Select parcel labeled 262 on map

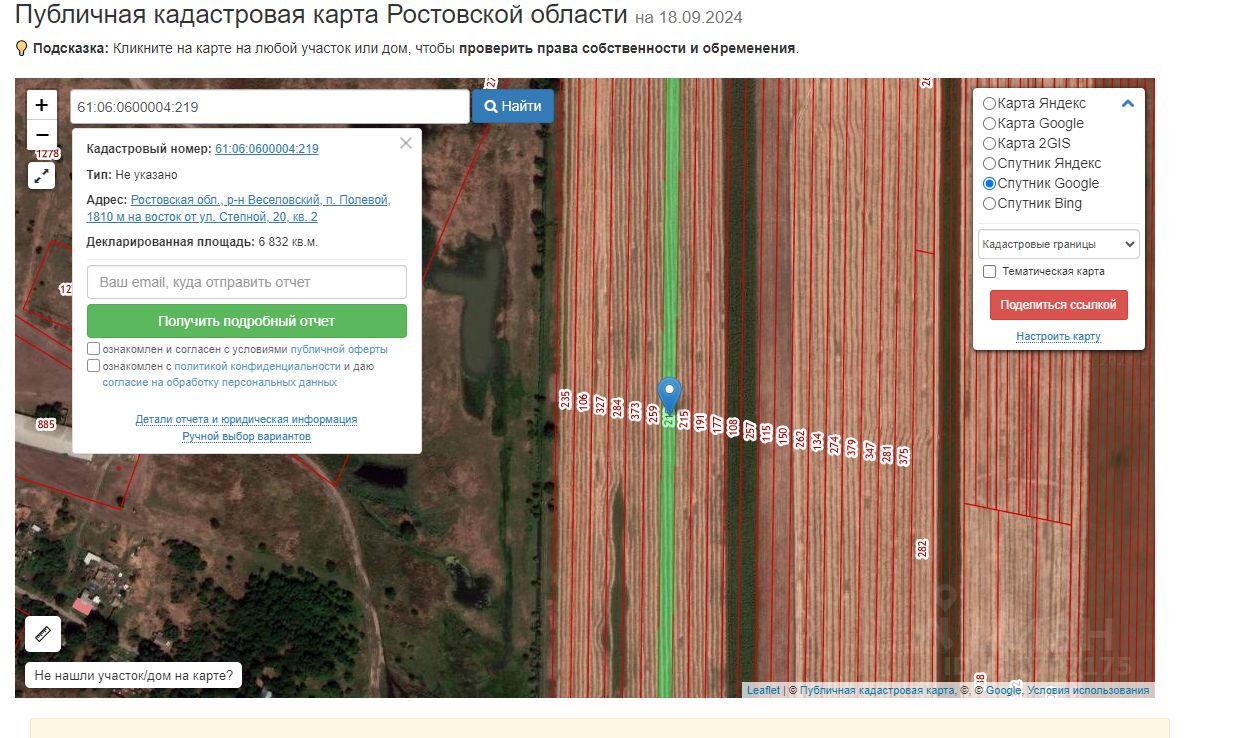coord(800,438)
